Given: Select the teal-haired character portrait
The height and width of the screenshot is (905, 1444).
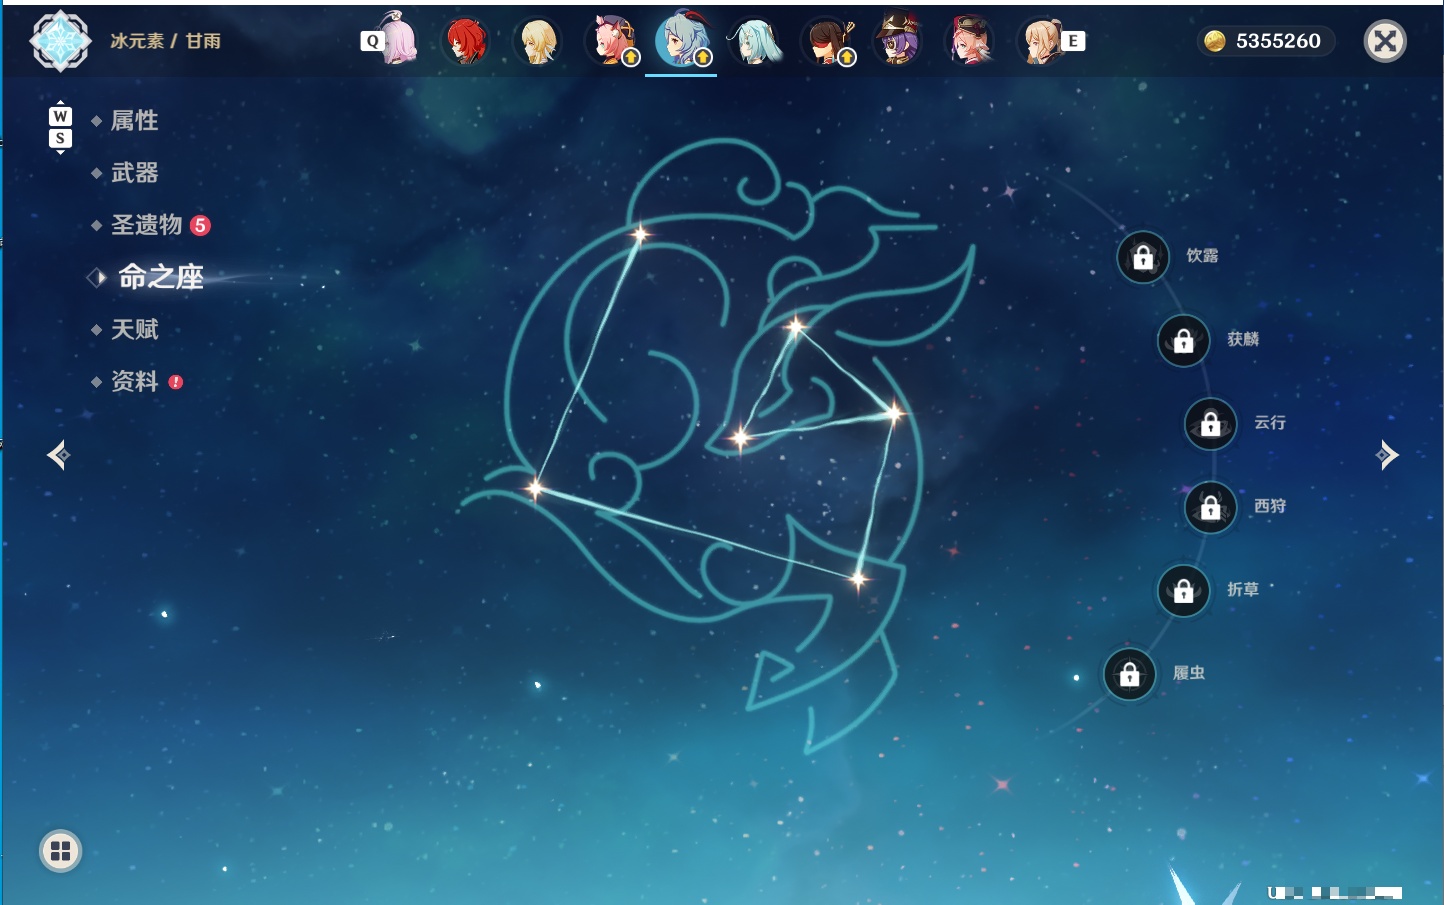Looking at the screenshot, I should (x=754, y=42).
